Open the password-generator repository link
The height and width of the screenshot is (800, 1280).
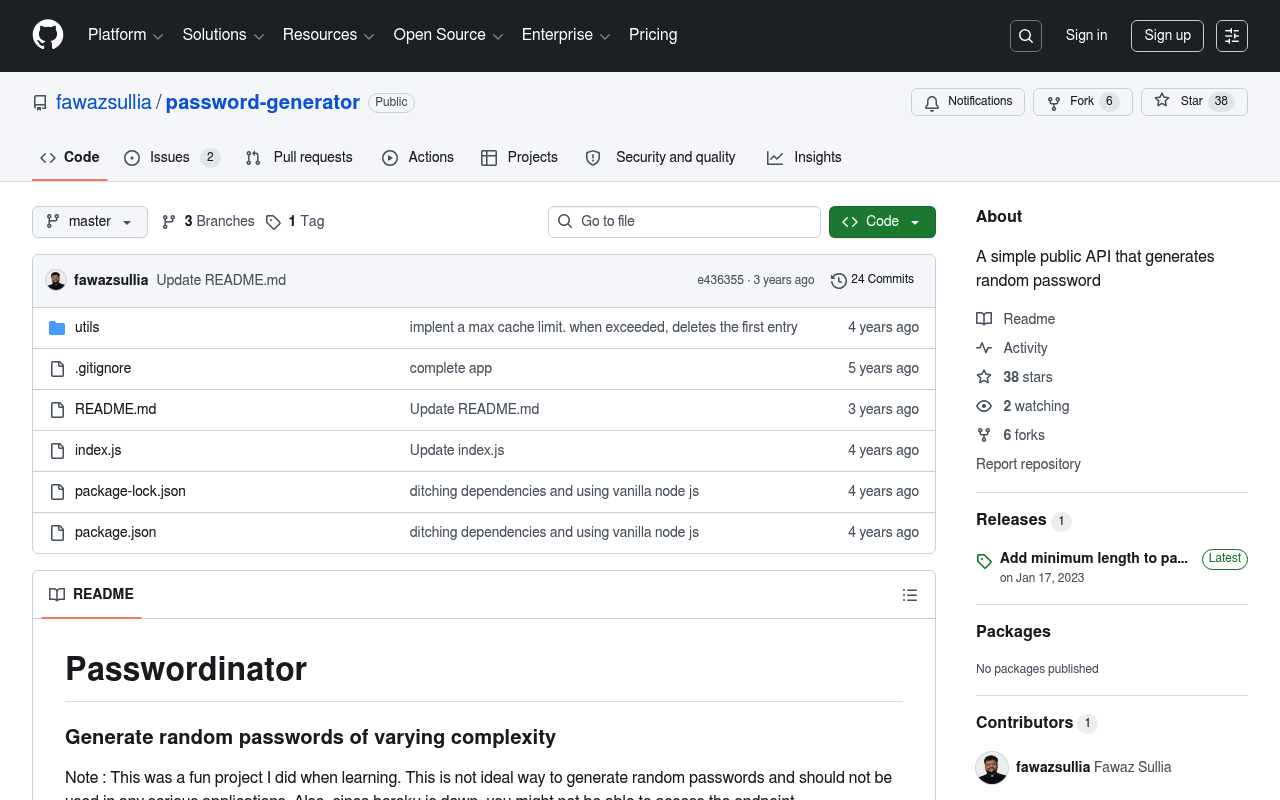[263, 102]
